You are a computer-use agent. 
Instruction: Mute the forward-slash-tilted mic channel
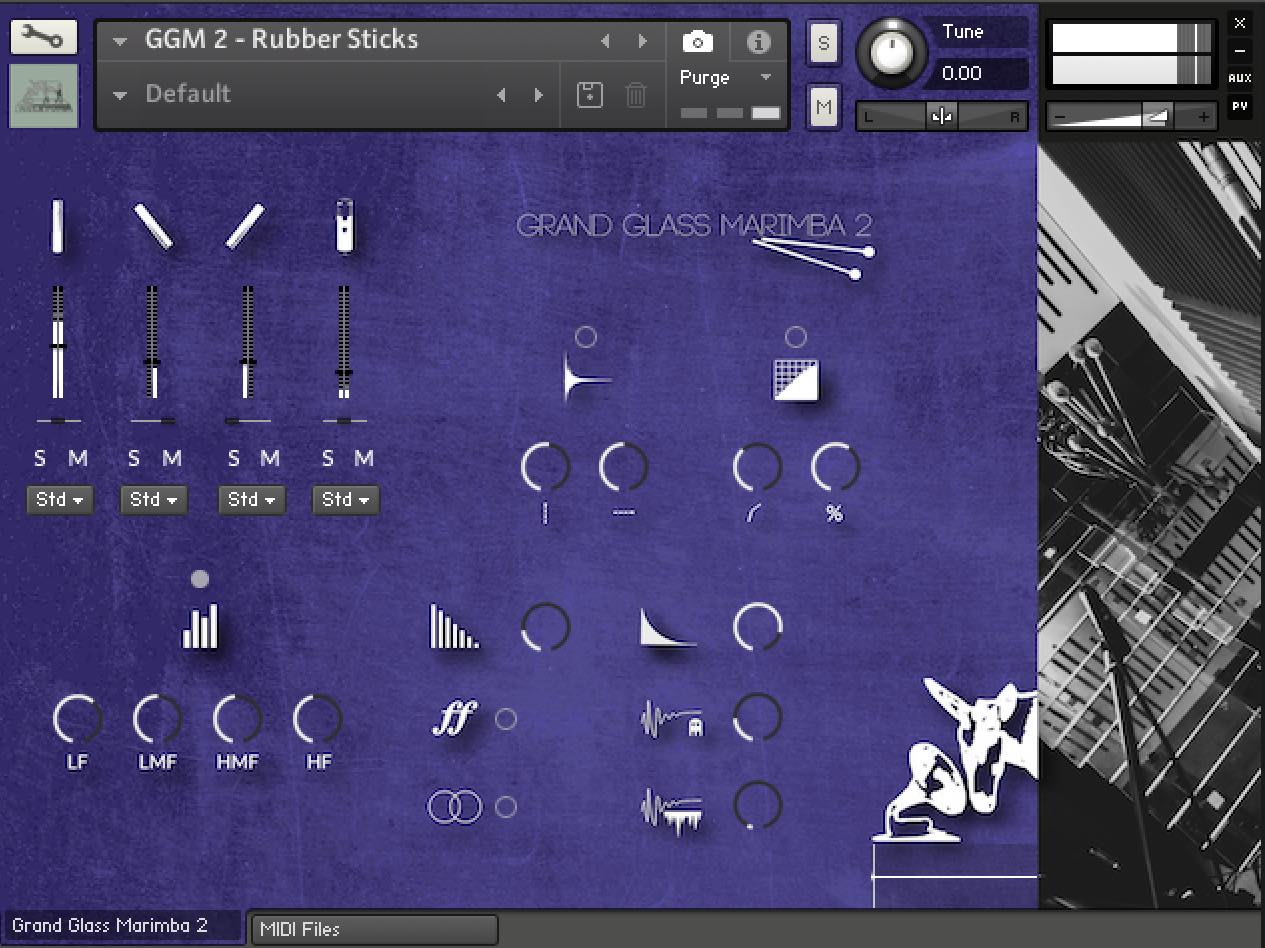270,459
